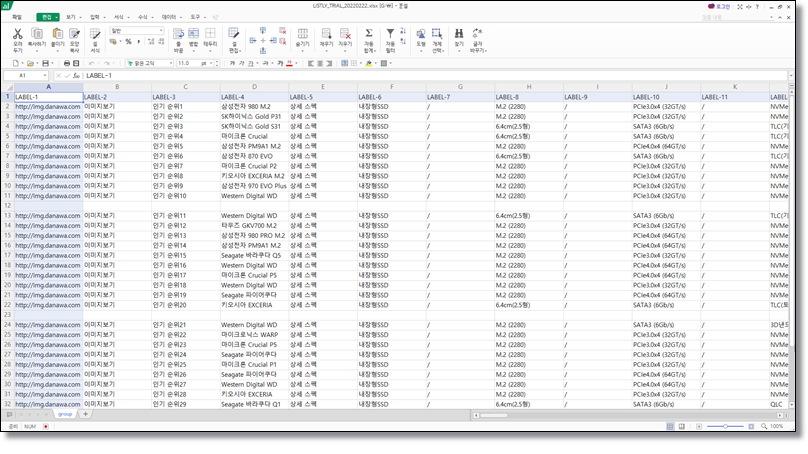This screenshot has height=454, width=808.
Task: Toggle italic text formatting
Action: click(241, 63)
